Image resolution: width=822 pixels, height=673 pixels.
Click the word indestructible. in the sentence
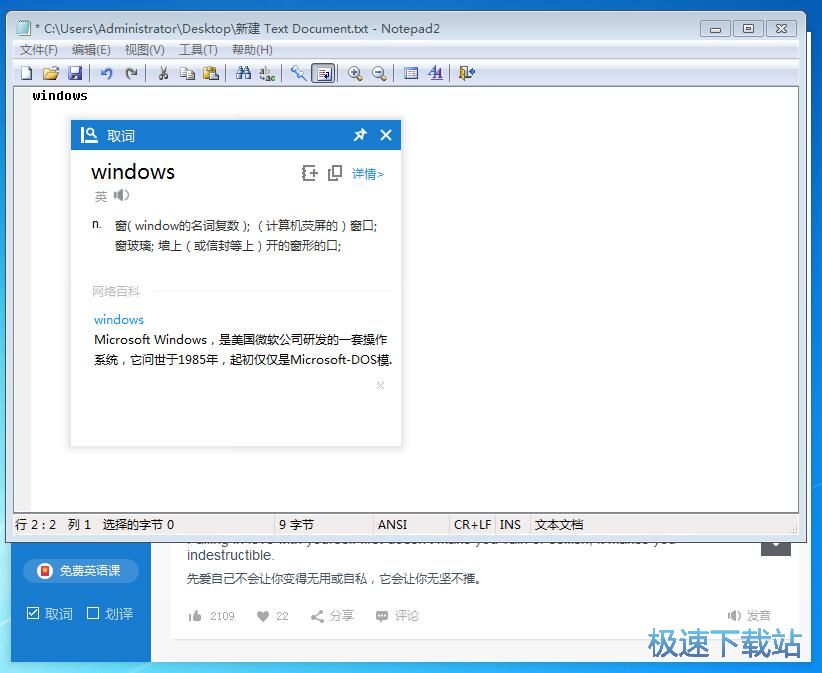tap(231, 555)
